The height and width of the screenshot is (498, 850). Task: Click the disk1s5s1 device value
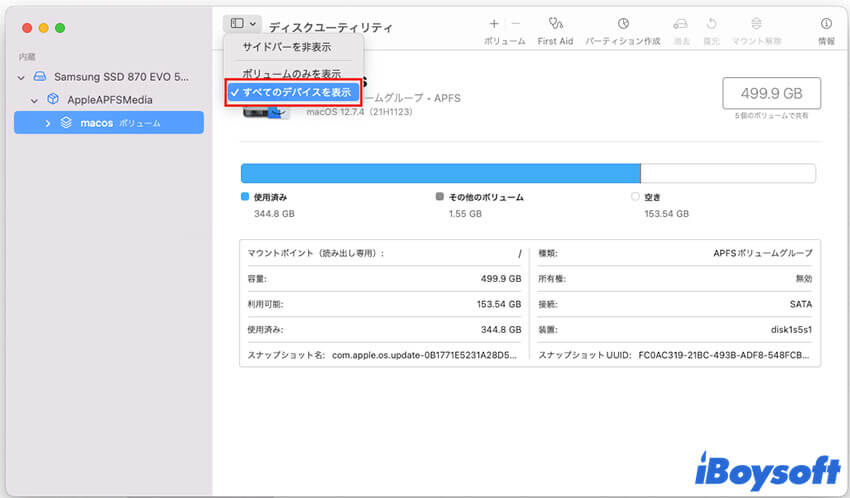click(791, 329)
